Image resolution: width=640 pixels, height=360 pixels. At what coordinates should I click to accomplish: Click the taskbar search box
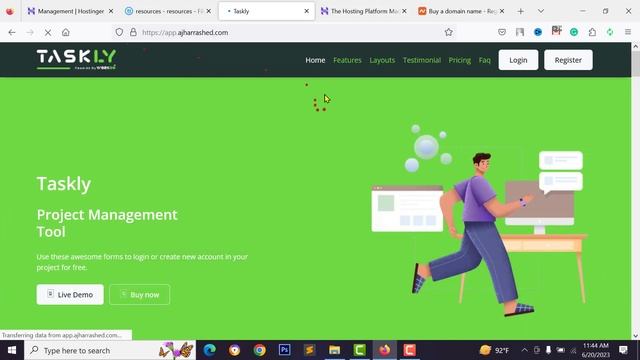(110, 350)
